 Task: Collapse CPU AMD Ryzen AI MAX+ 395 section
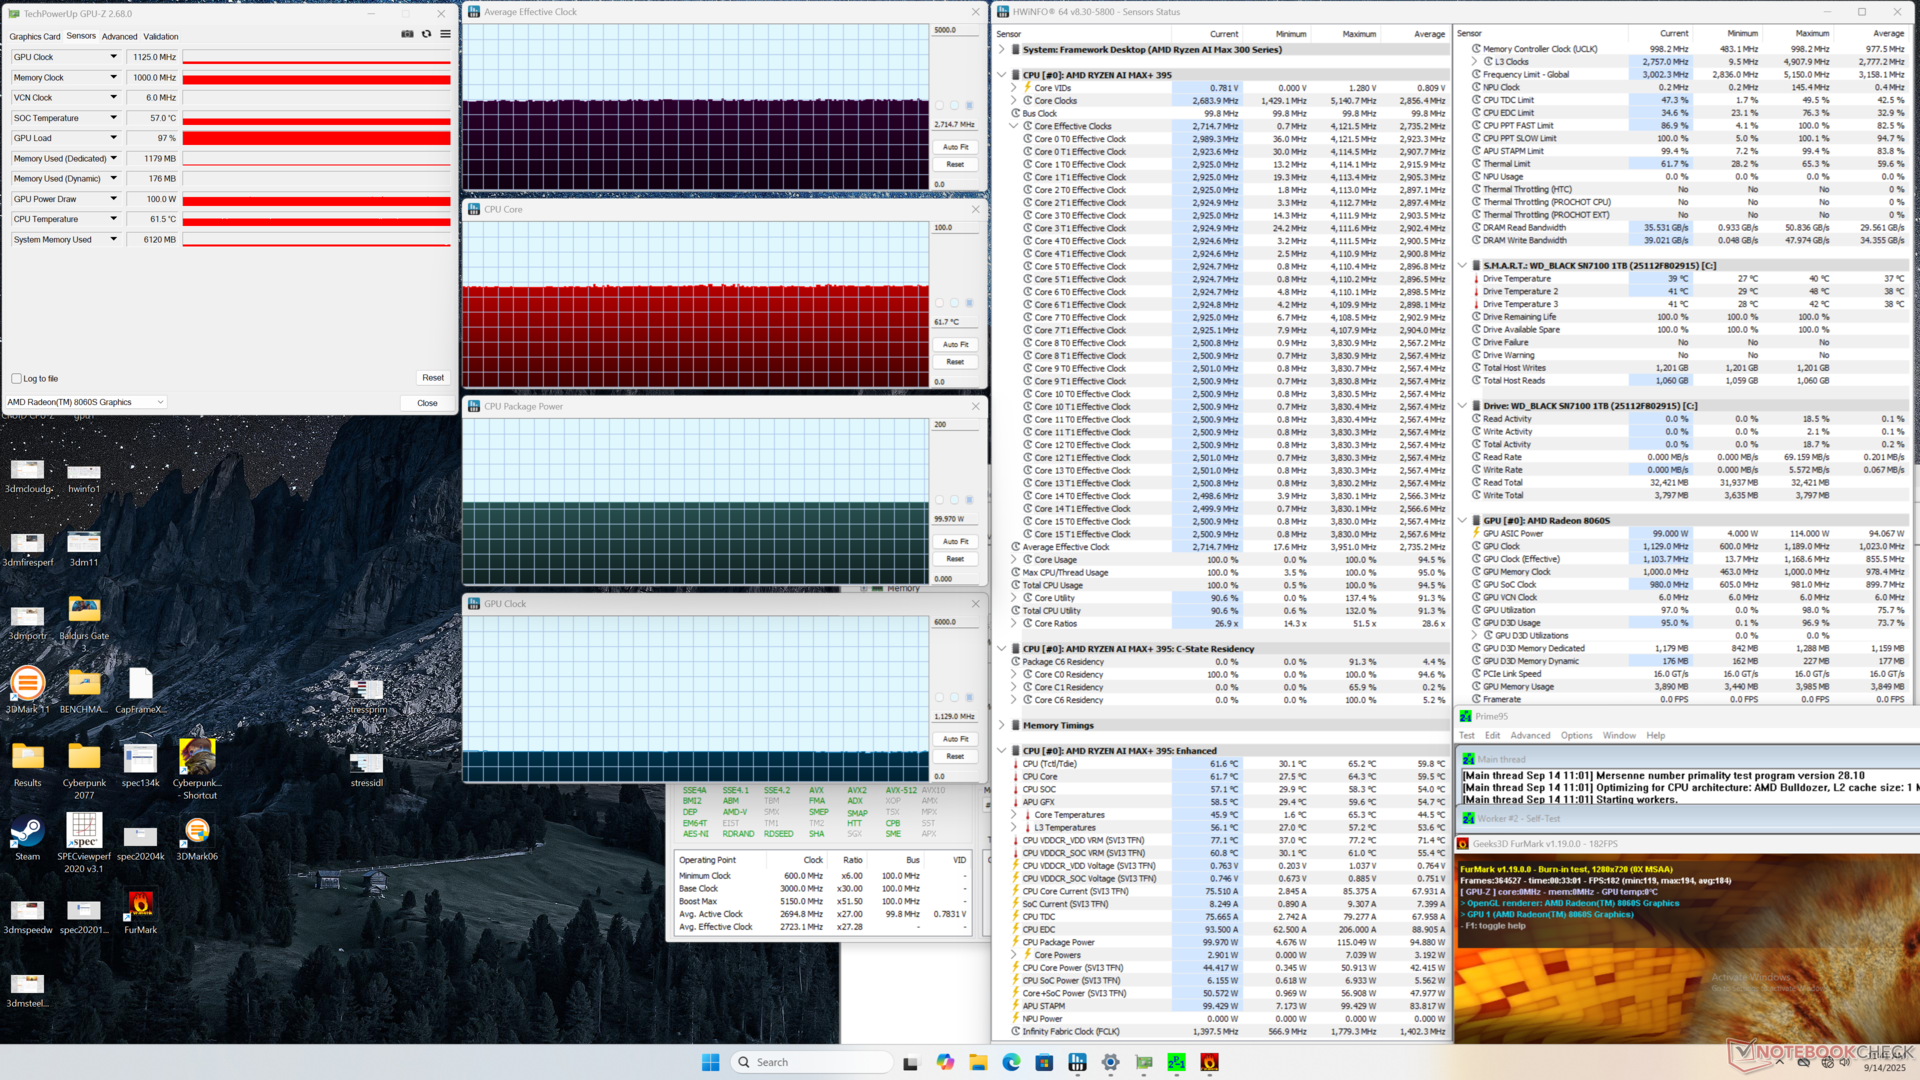click(1002, 75)
